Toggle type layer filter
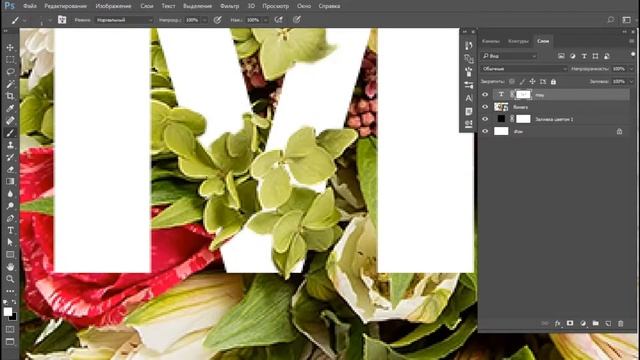 (584, 56)
